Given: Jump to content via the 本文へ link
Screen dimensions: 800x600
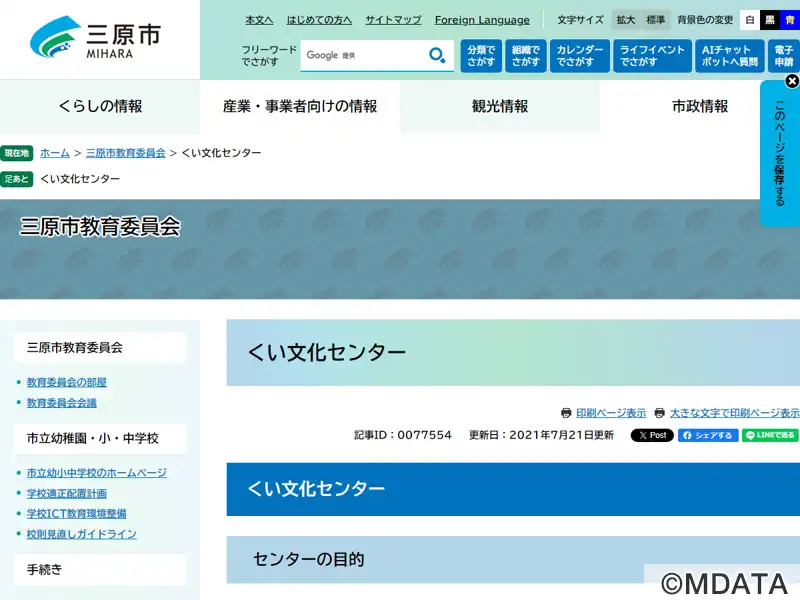Looking at the screenshot, I should (x=259, y=20).
